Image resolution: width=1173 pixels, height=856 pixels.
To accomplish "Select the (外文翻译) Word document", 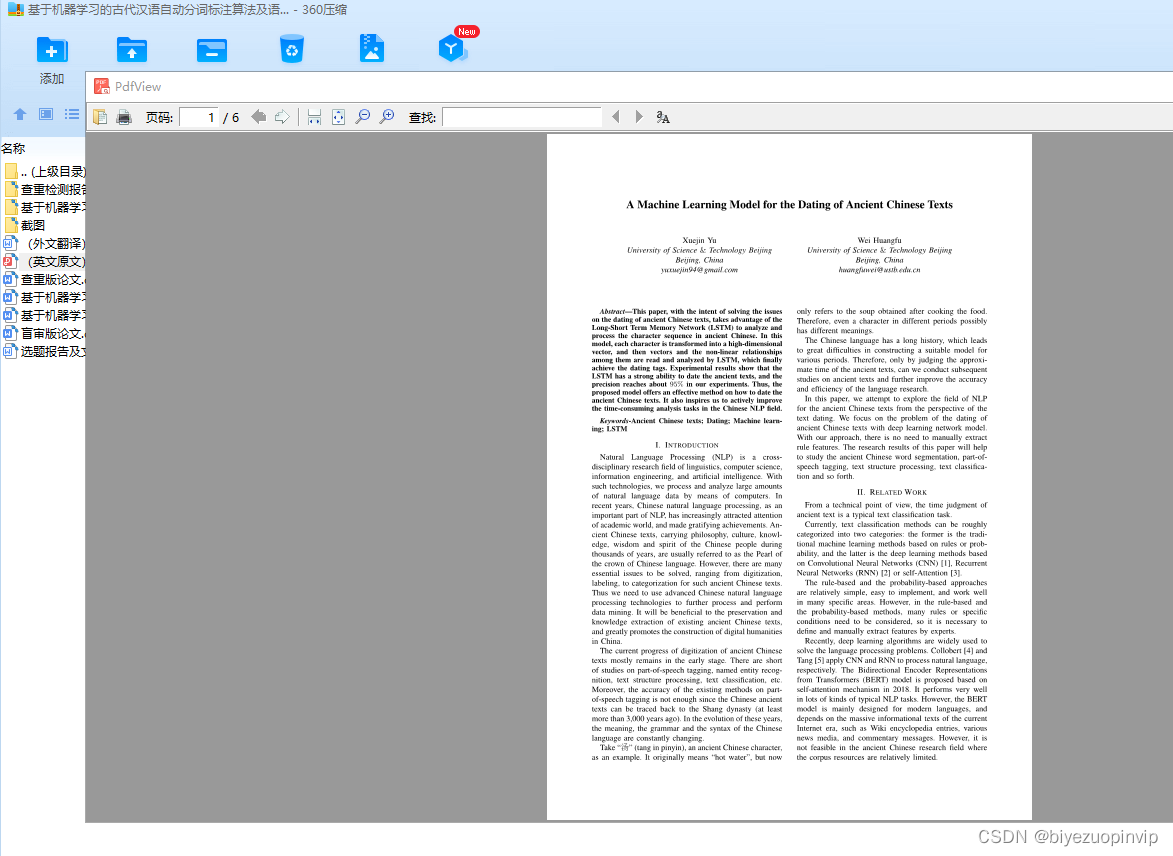I will click(44, 243).
